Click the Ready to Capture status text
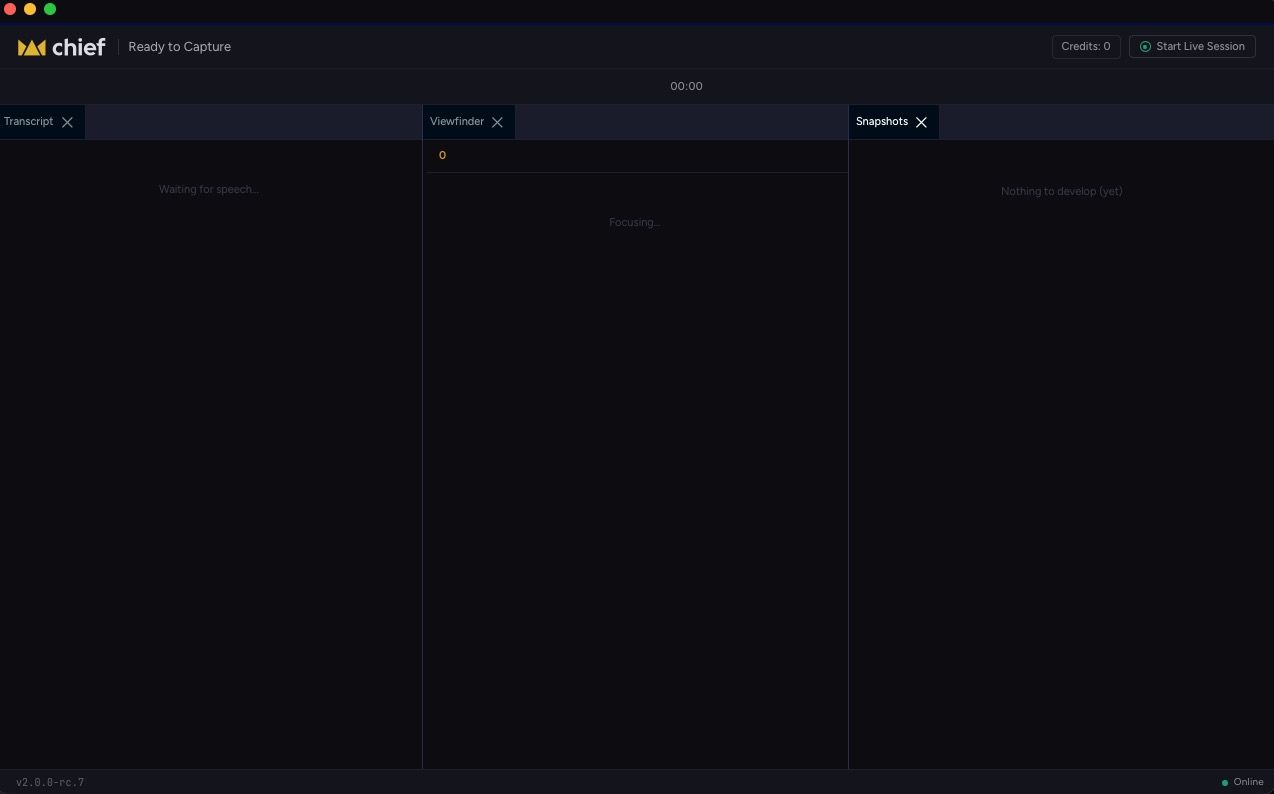The width and height of the screenshot is (1274, 794). [180, 47]
